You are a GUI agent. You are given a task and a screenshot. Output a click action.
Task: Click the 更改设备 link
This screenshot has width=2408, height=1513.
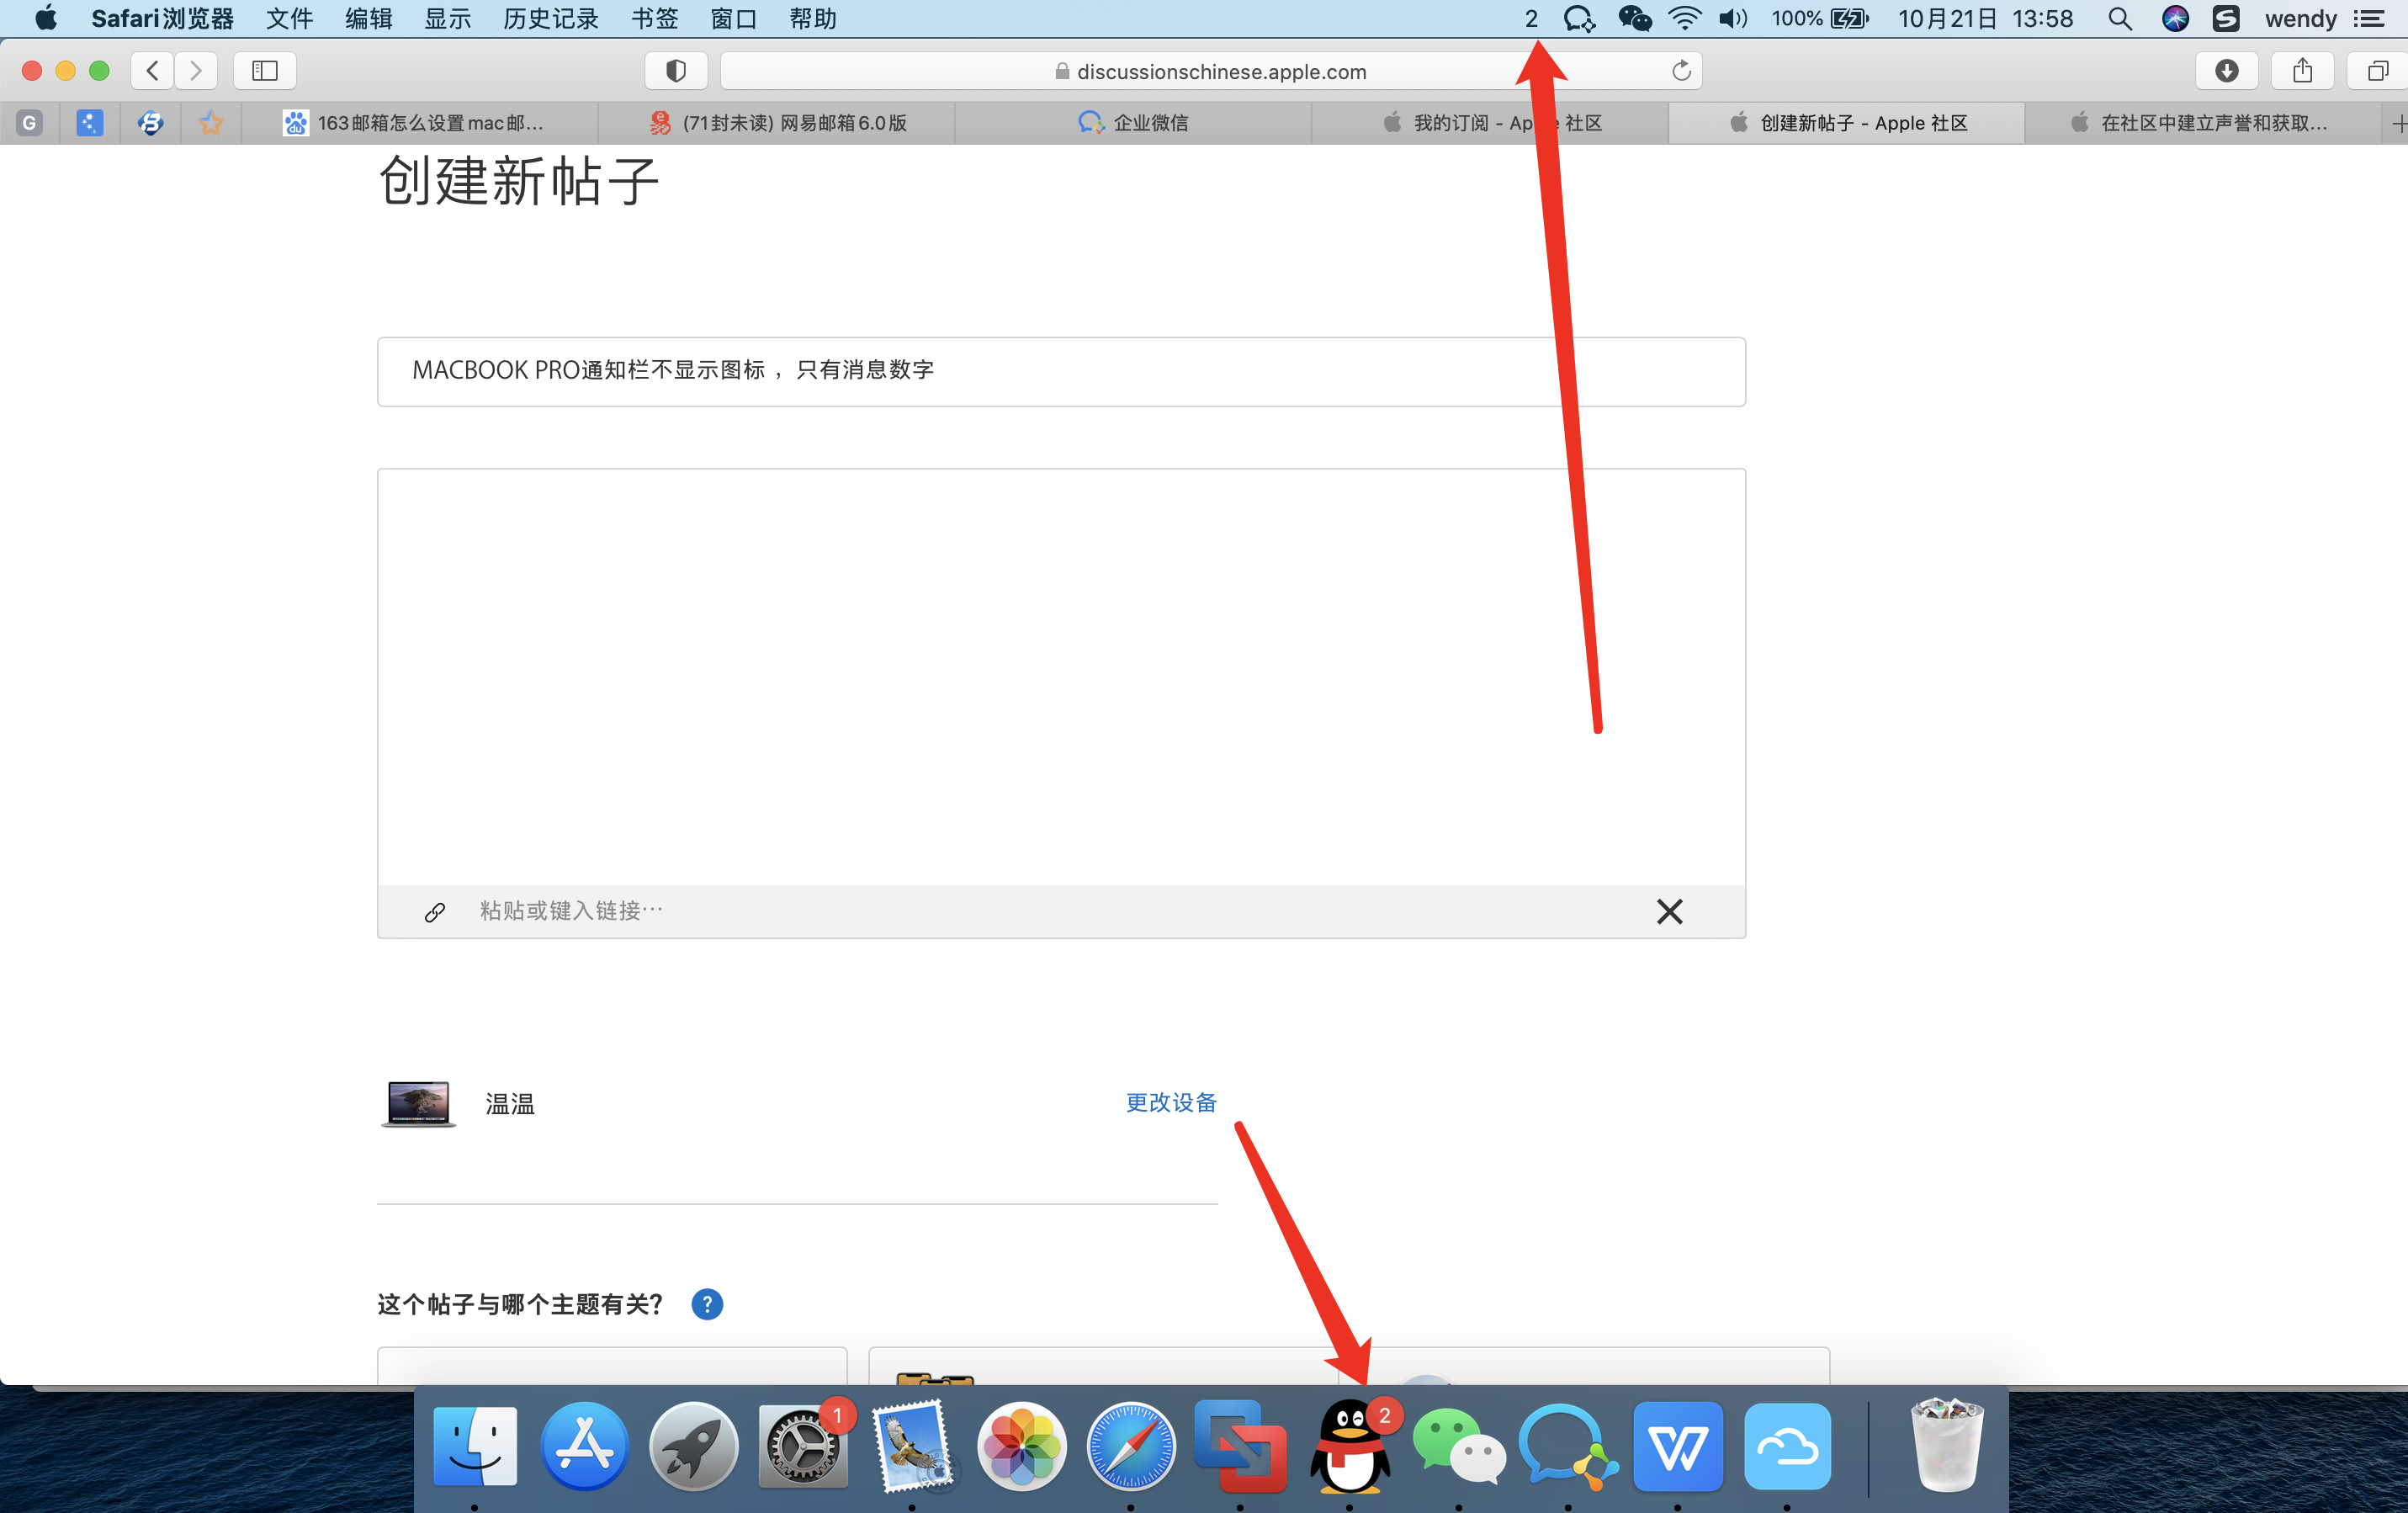click(1171, 1102)
